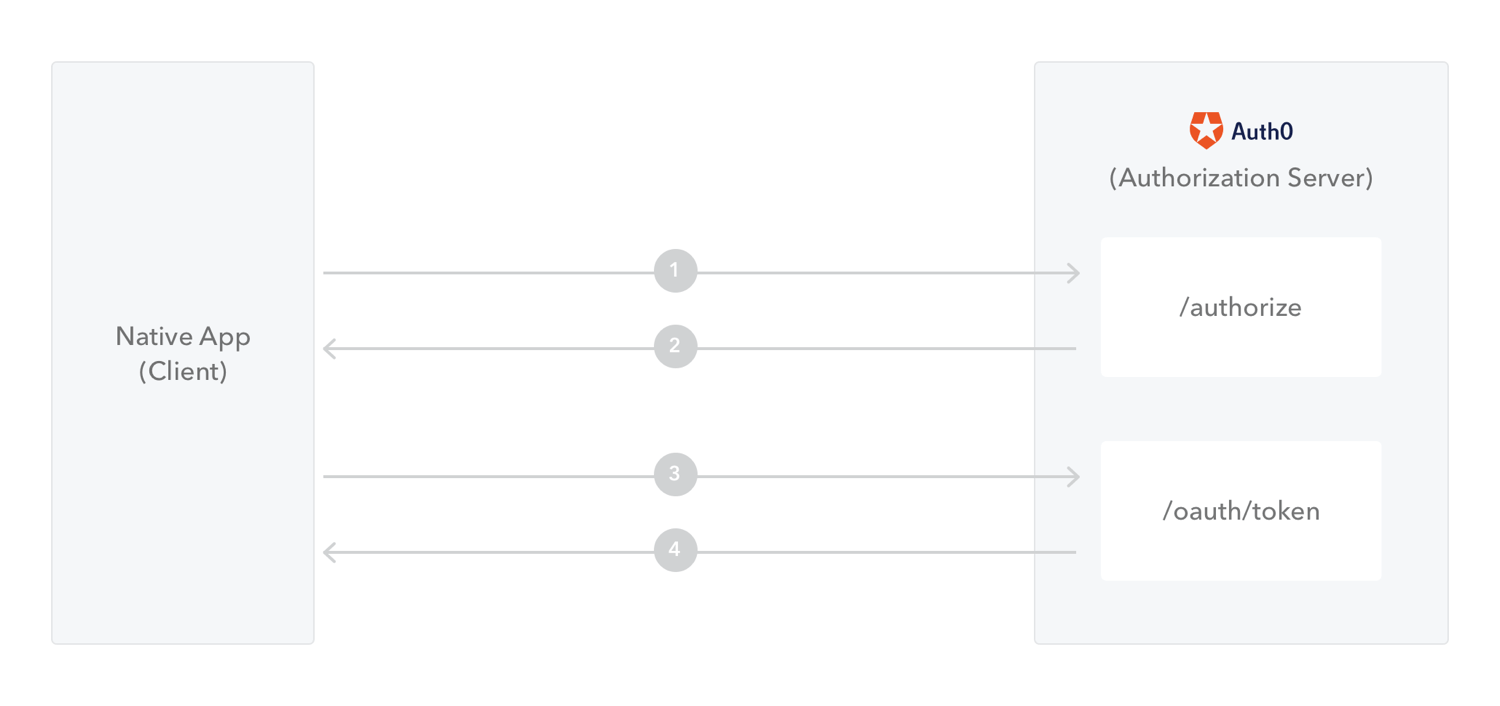The width and height of the screenshot is (1500, 706).
Task: Select step 4 circle marker
Action: click(675, 550)
